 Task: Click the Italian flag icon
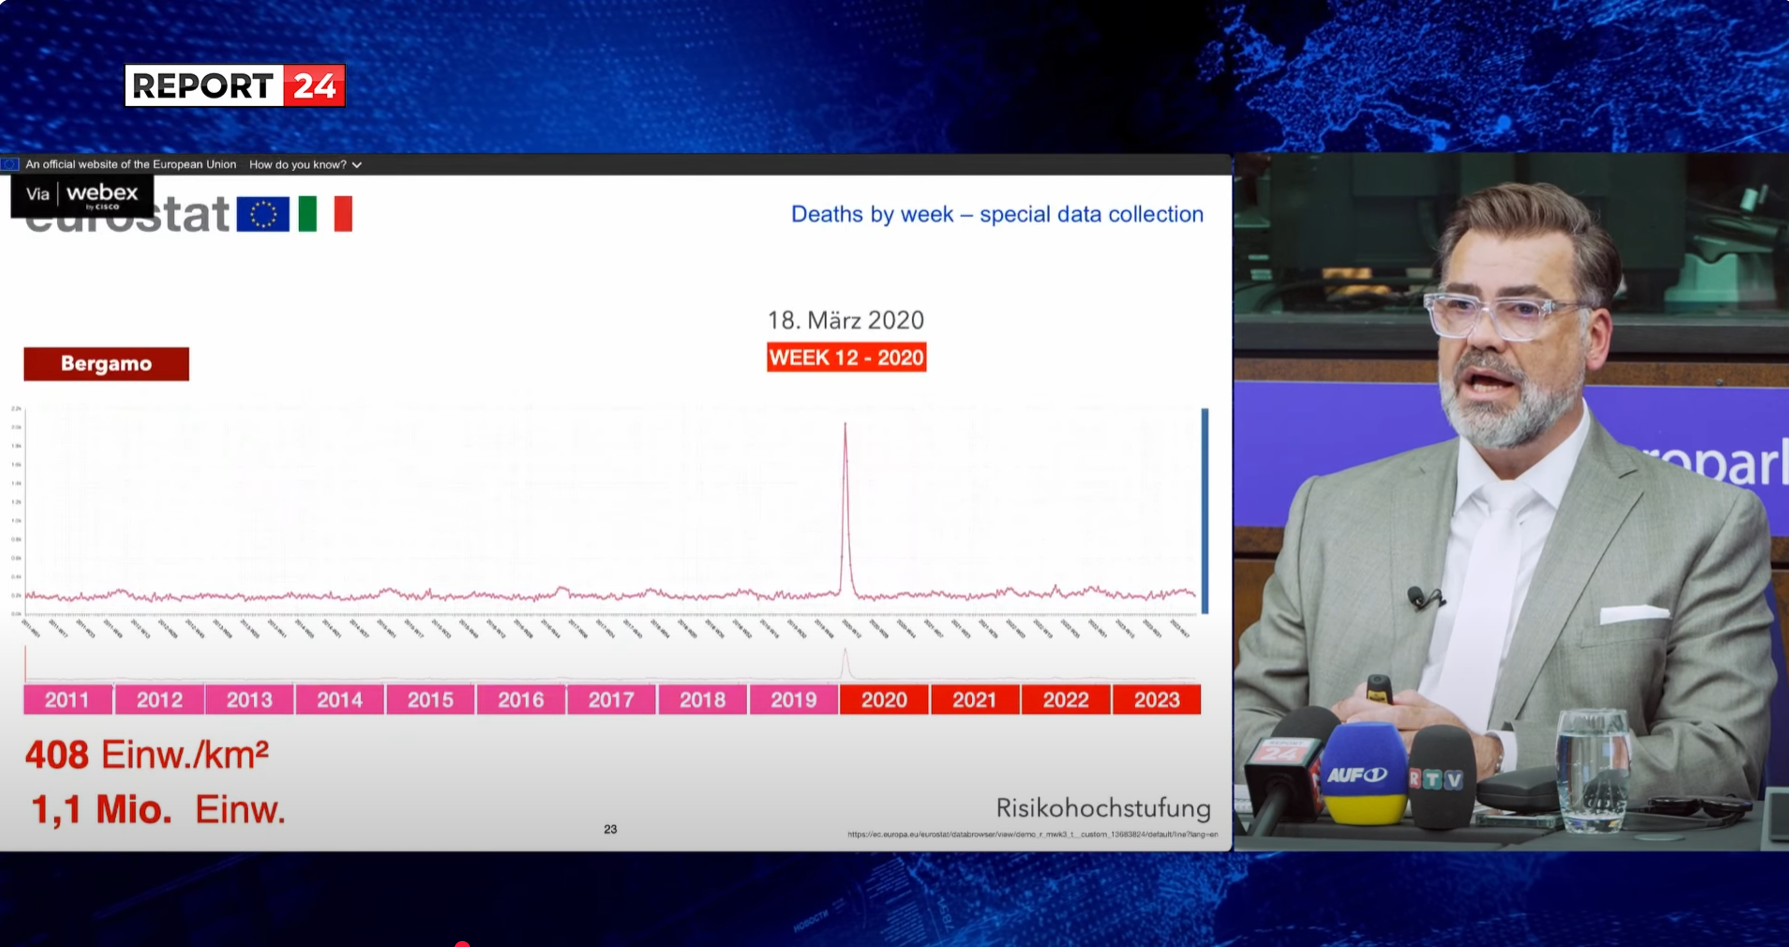325,214
